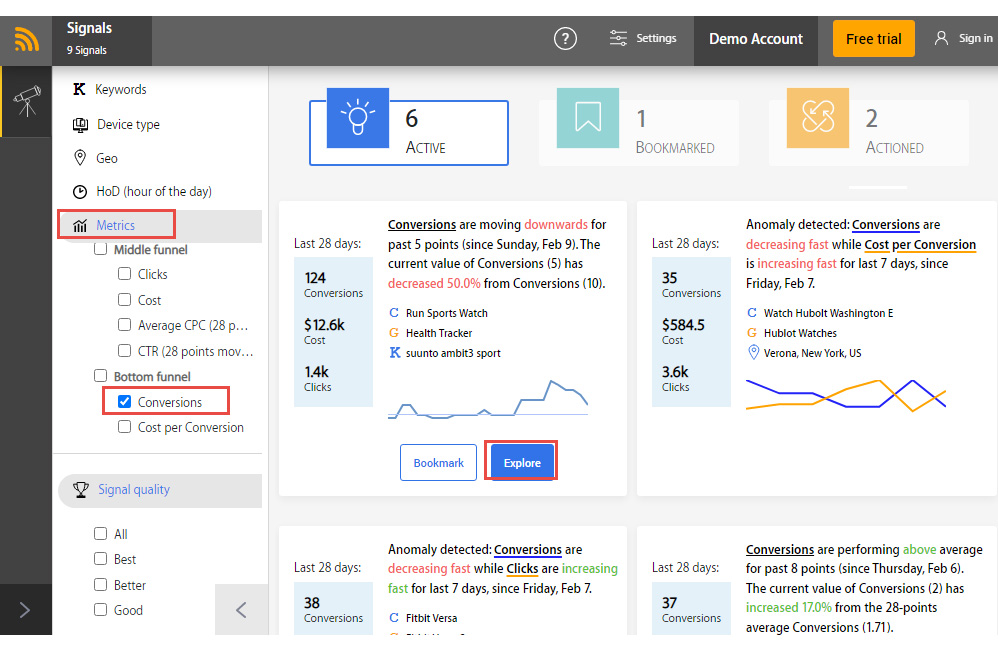
Task: Click the 38 Conversions stat
Action: 333,610
